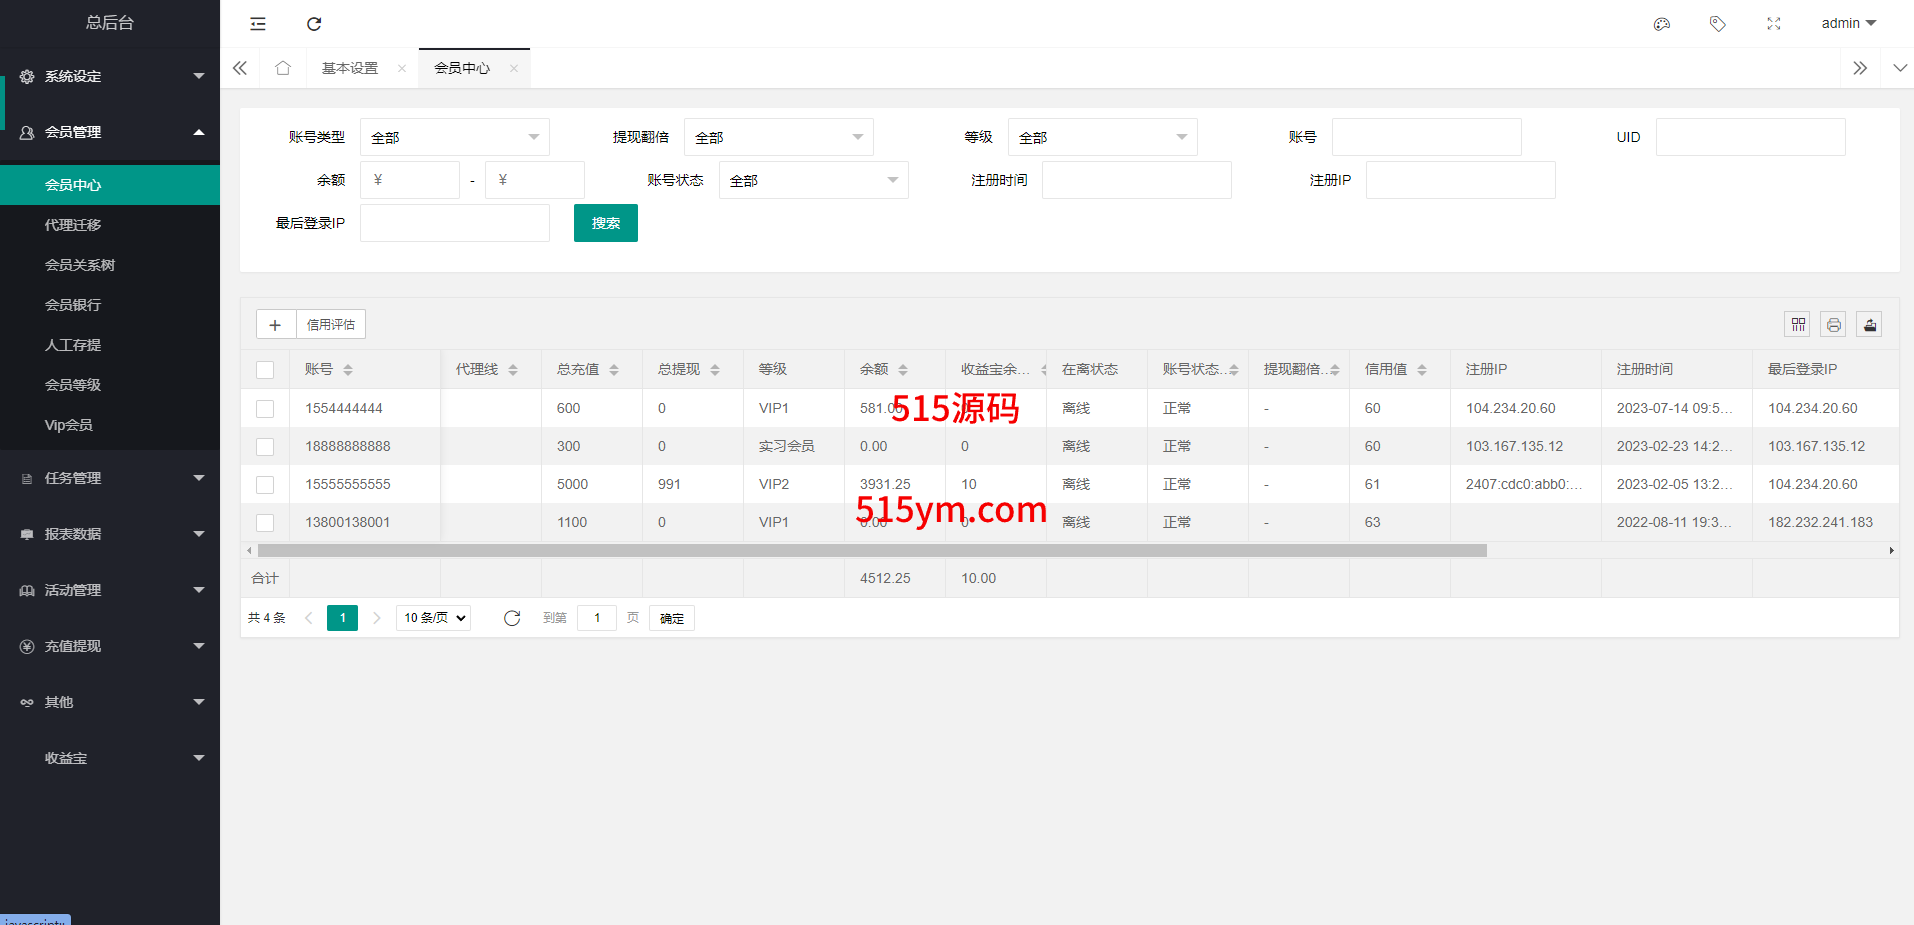Viewport: 1914px width, 925px height.
Task: Open the column filter grid icon
Action: click(x=1798, y=325)
